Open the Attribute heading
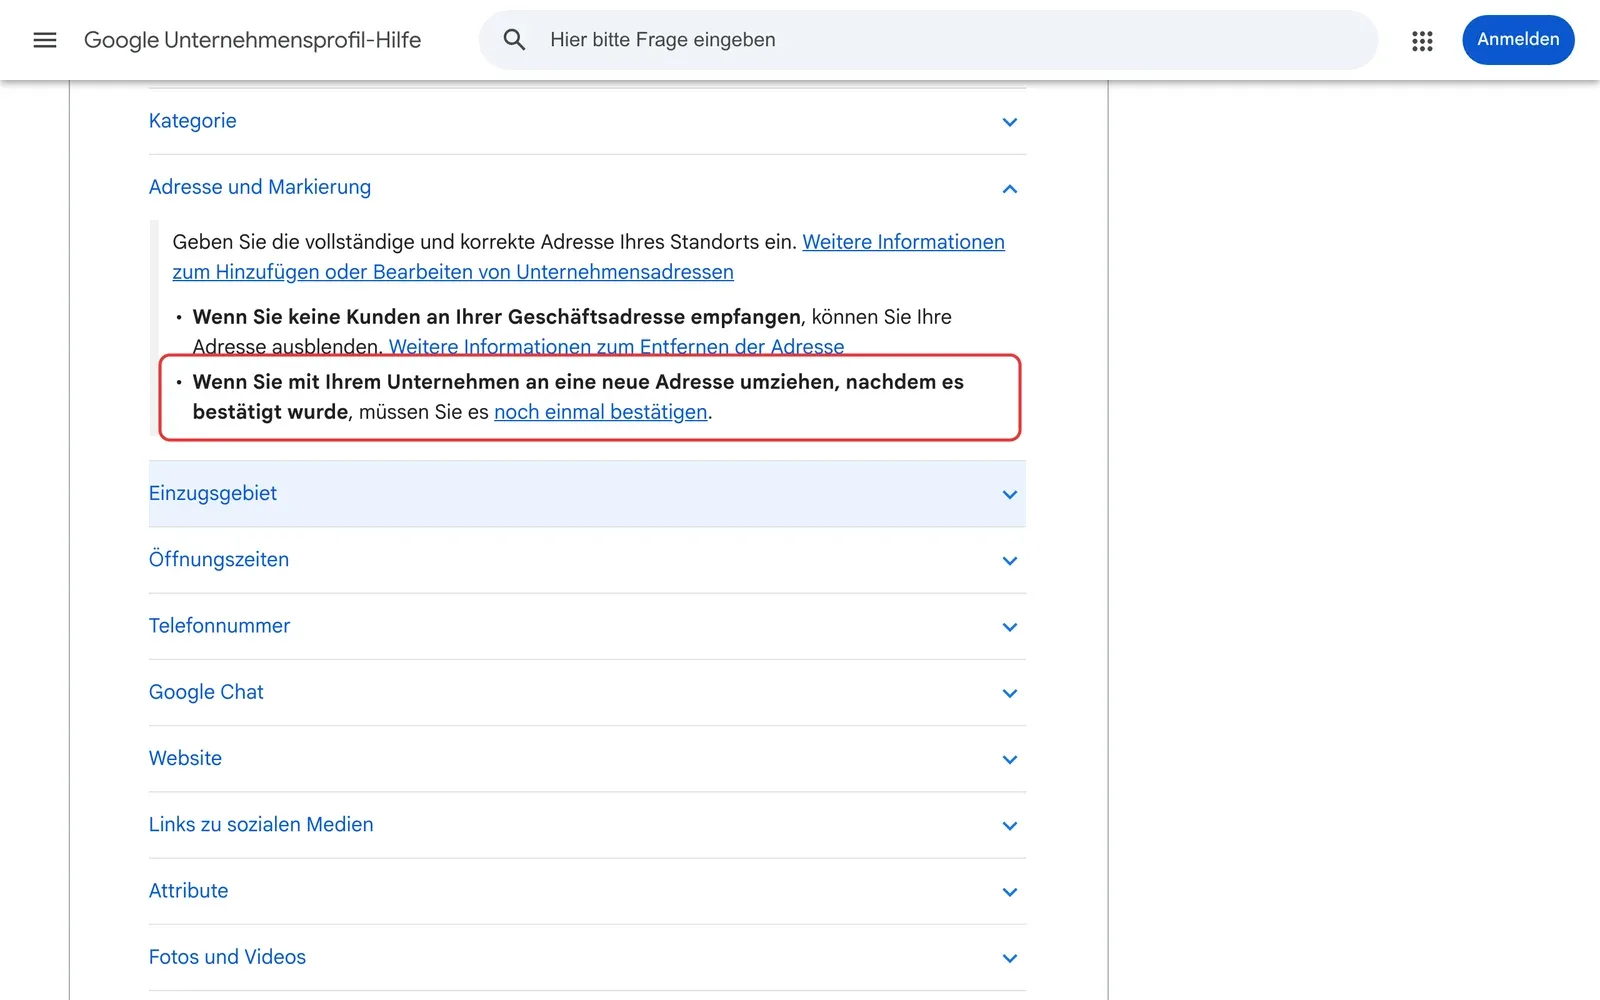Image resolution: width=1600 pixels, height=1000 pixels. point(188,890)
